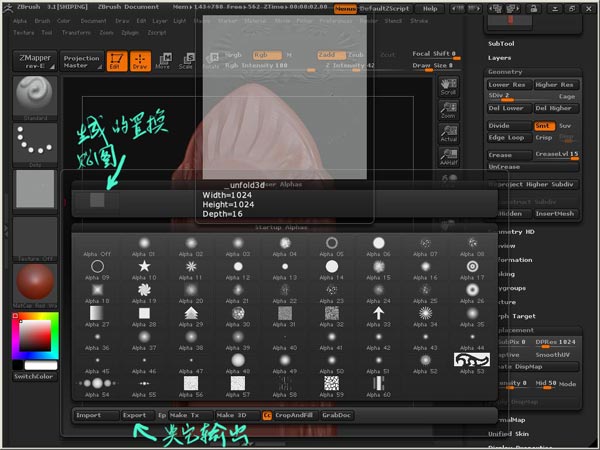Select the Alpha 54 multi-dot alpha

coord(97,383)
